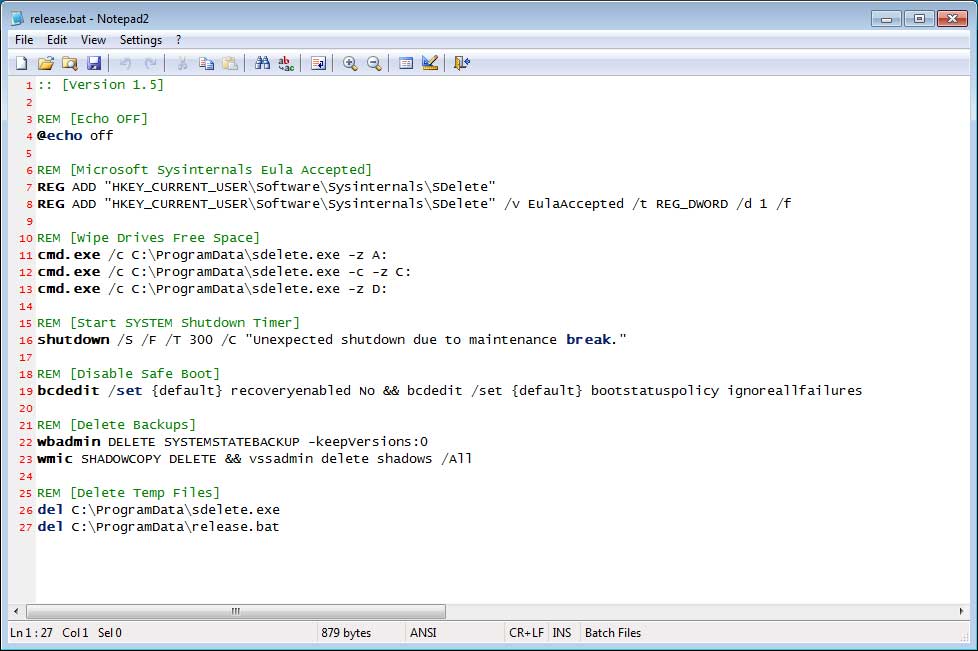Click 'REM [Start SYSTEM Shutdown Timer]' comment
This screenshot has width=978, height=651.
(168, 322)
